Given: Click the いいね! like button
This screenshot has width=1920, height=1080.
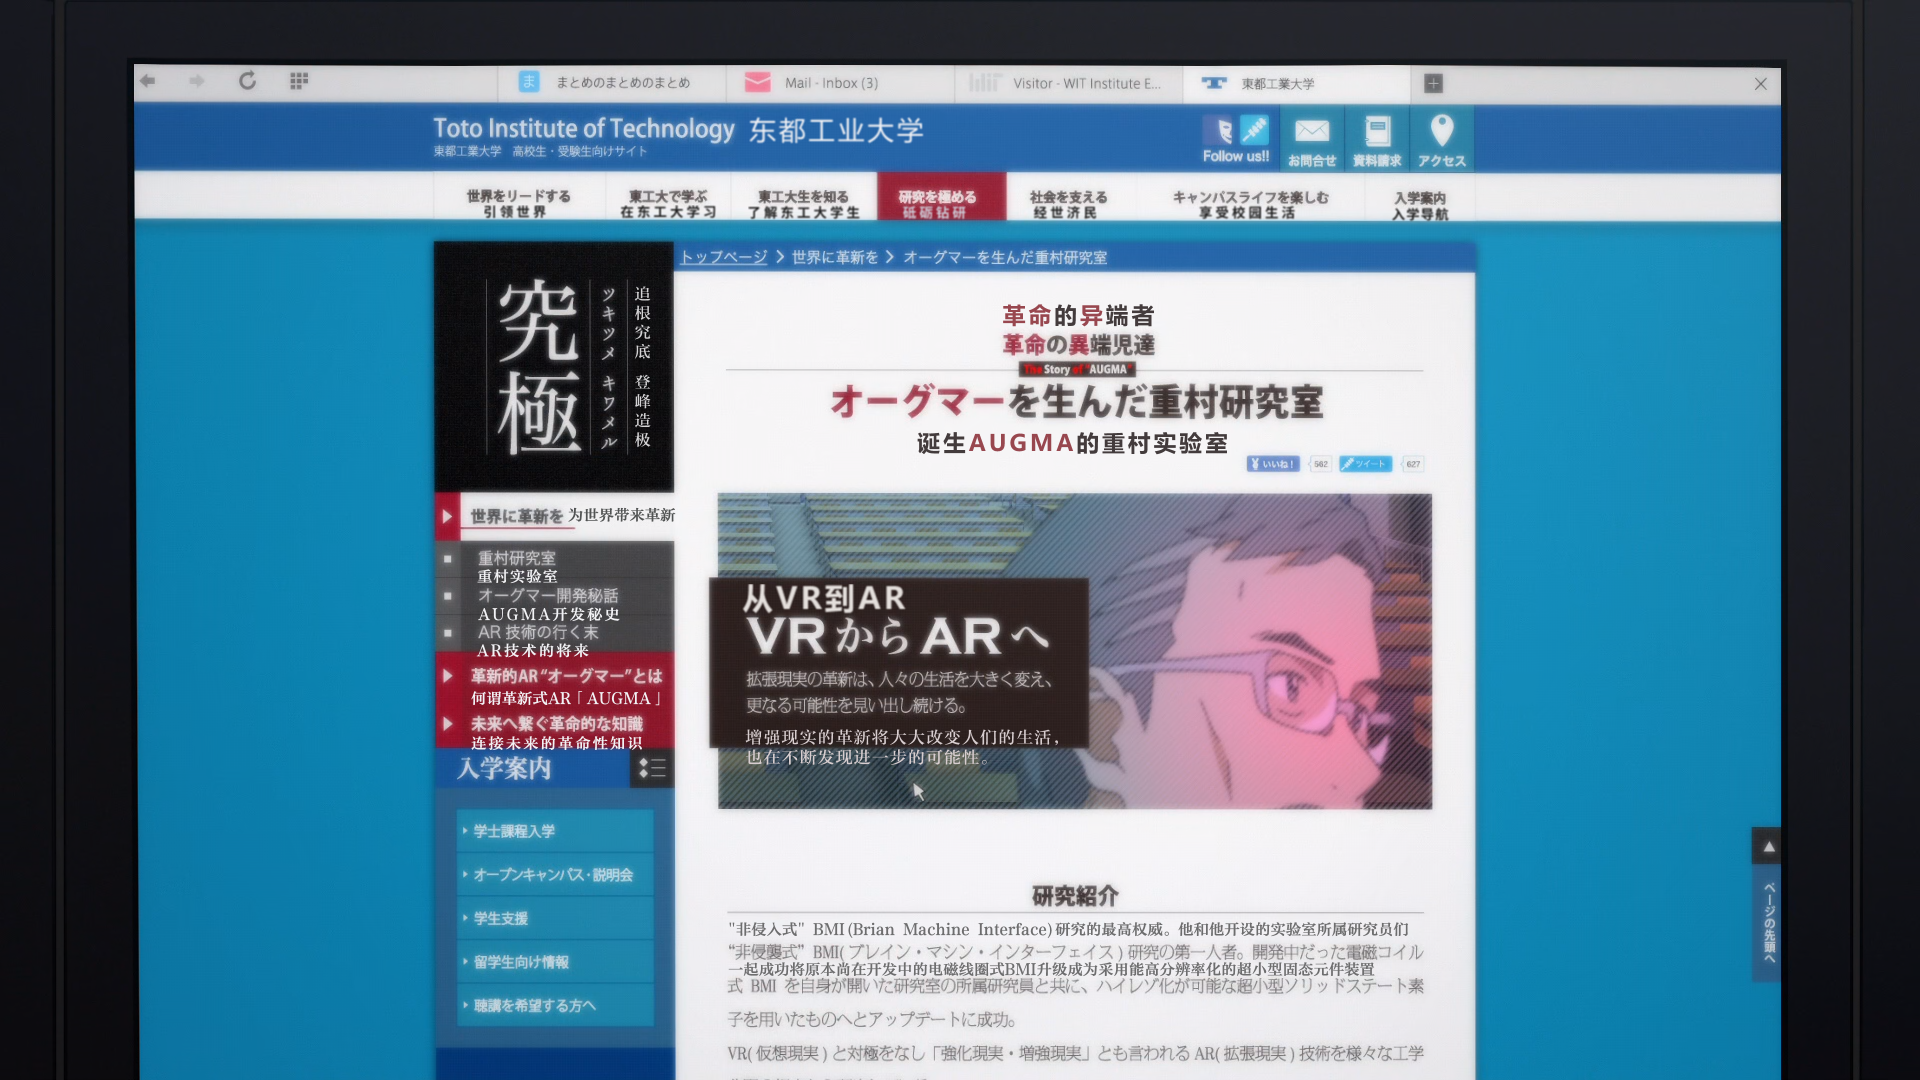Looking at the screenshot, I should click(1270, 463).
